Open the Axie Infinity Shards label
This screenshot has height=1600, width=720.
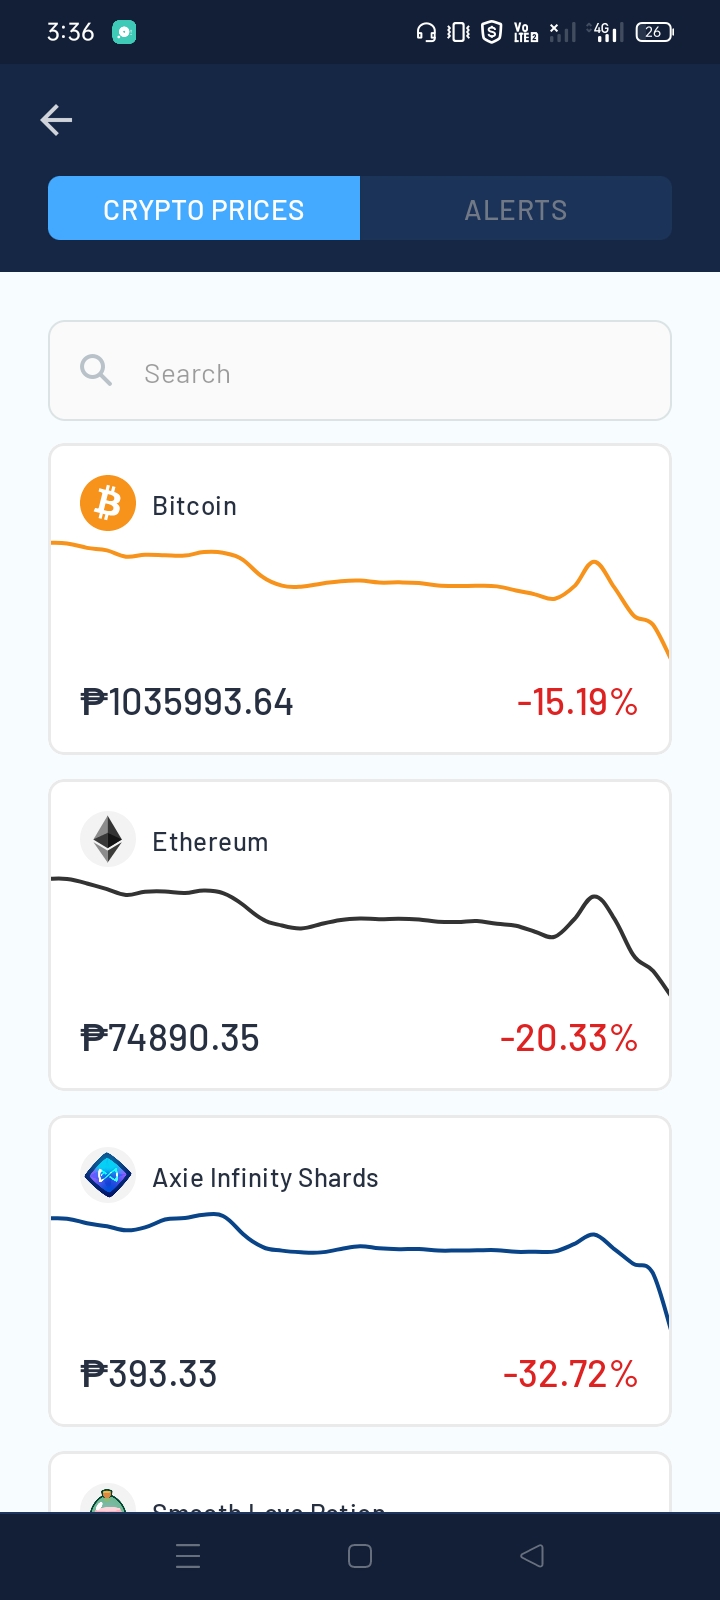point(265,1178)
